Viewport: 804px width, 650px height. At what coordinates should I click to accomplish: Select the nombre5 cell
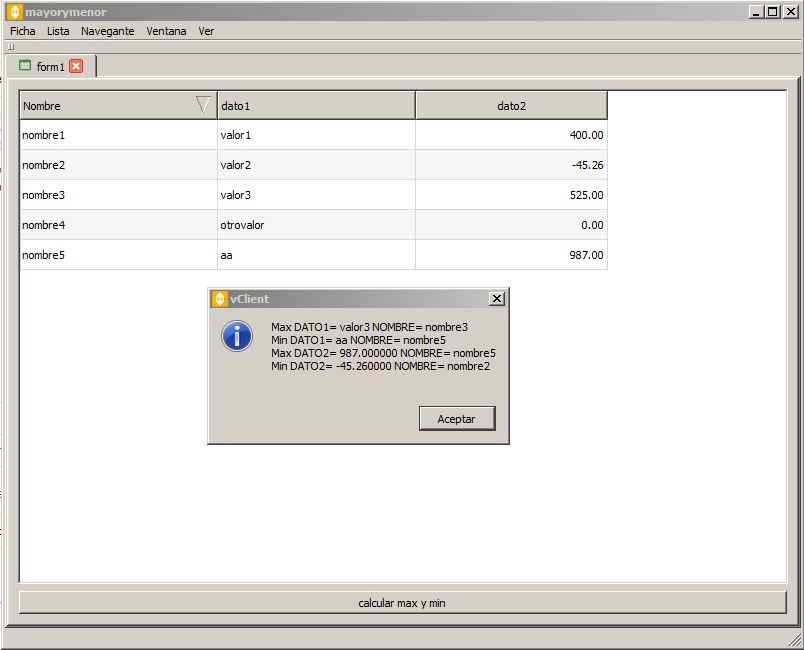coord(118,255)
